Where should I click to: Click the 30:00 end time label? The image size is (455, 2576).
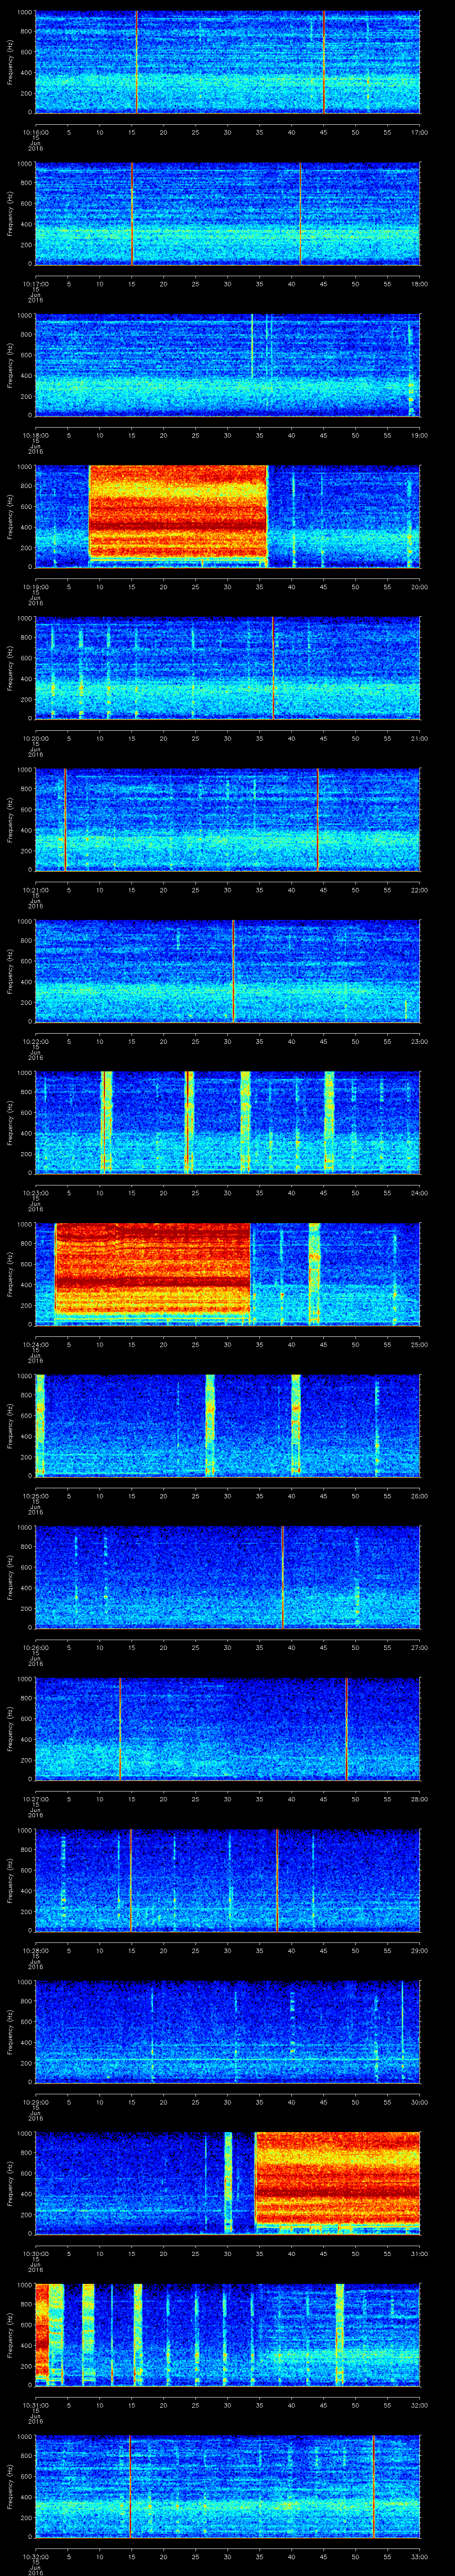coord(419,2101)
